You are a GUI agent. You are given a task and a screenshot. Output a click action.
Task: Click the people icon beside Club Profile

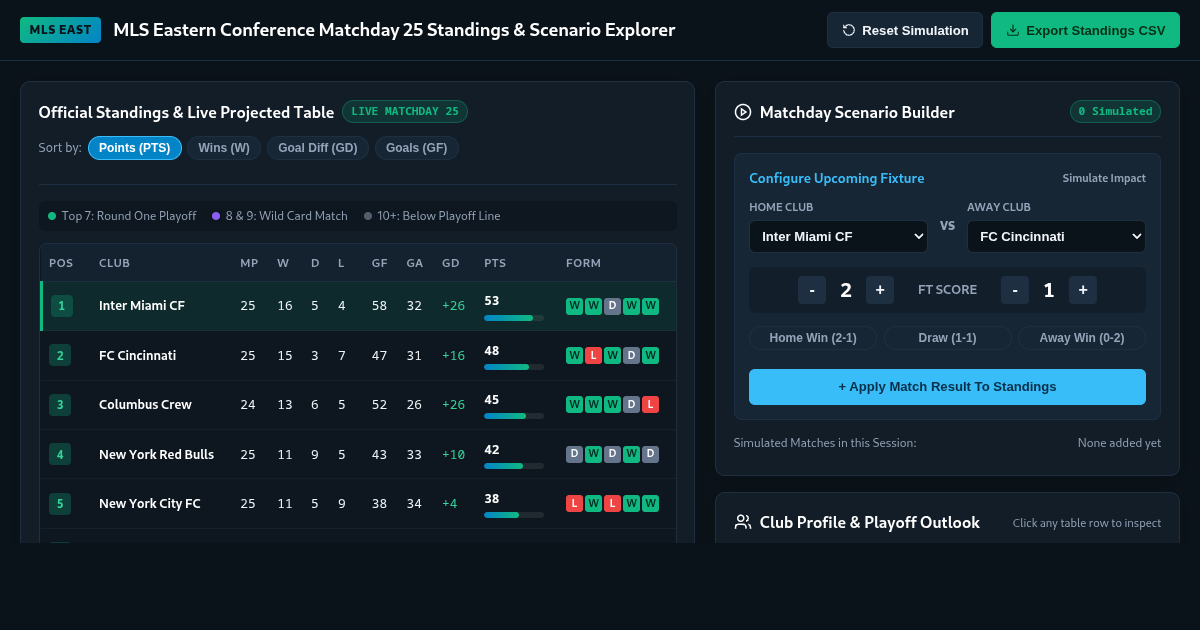coord(743,522)
